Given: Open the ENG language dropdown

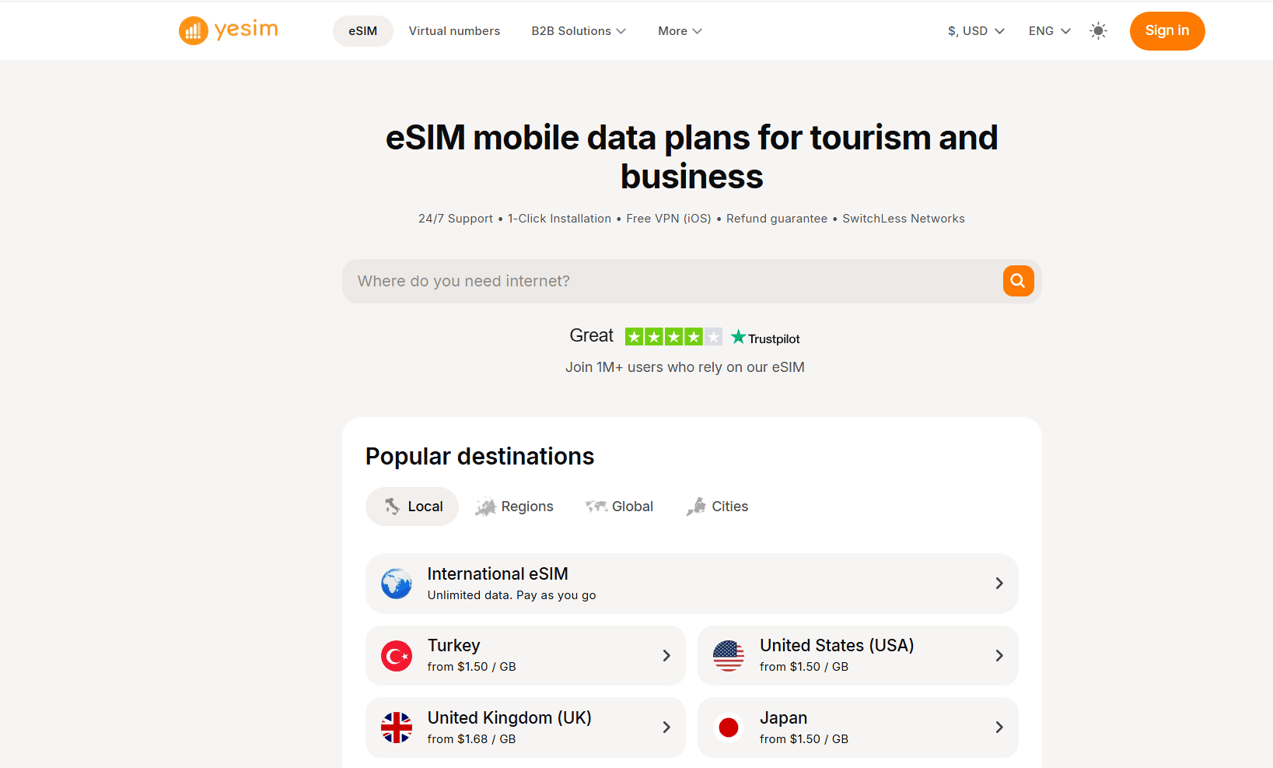Looking at the screenshot, I should [x=1049, y=31].
